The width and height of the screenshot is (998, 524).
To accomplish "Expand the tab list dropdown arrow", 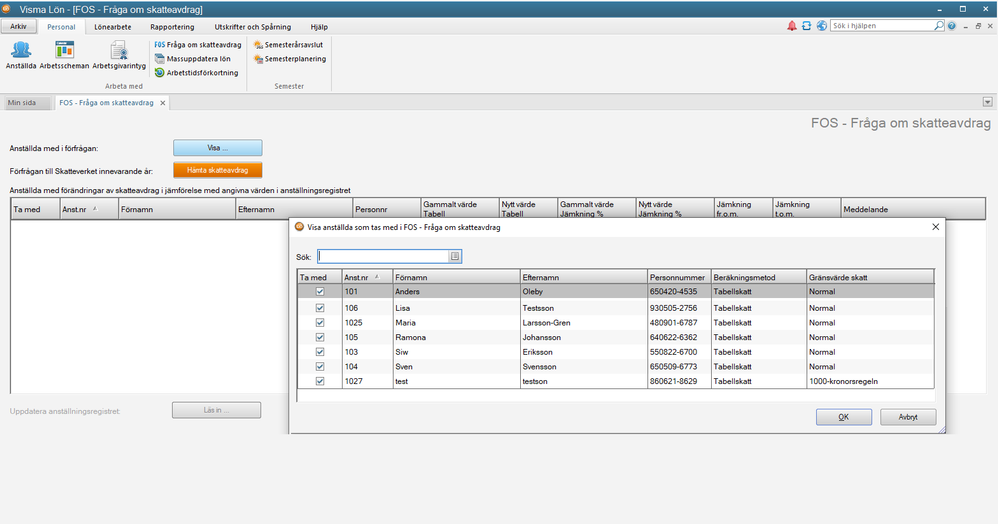I will 987,102.
